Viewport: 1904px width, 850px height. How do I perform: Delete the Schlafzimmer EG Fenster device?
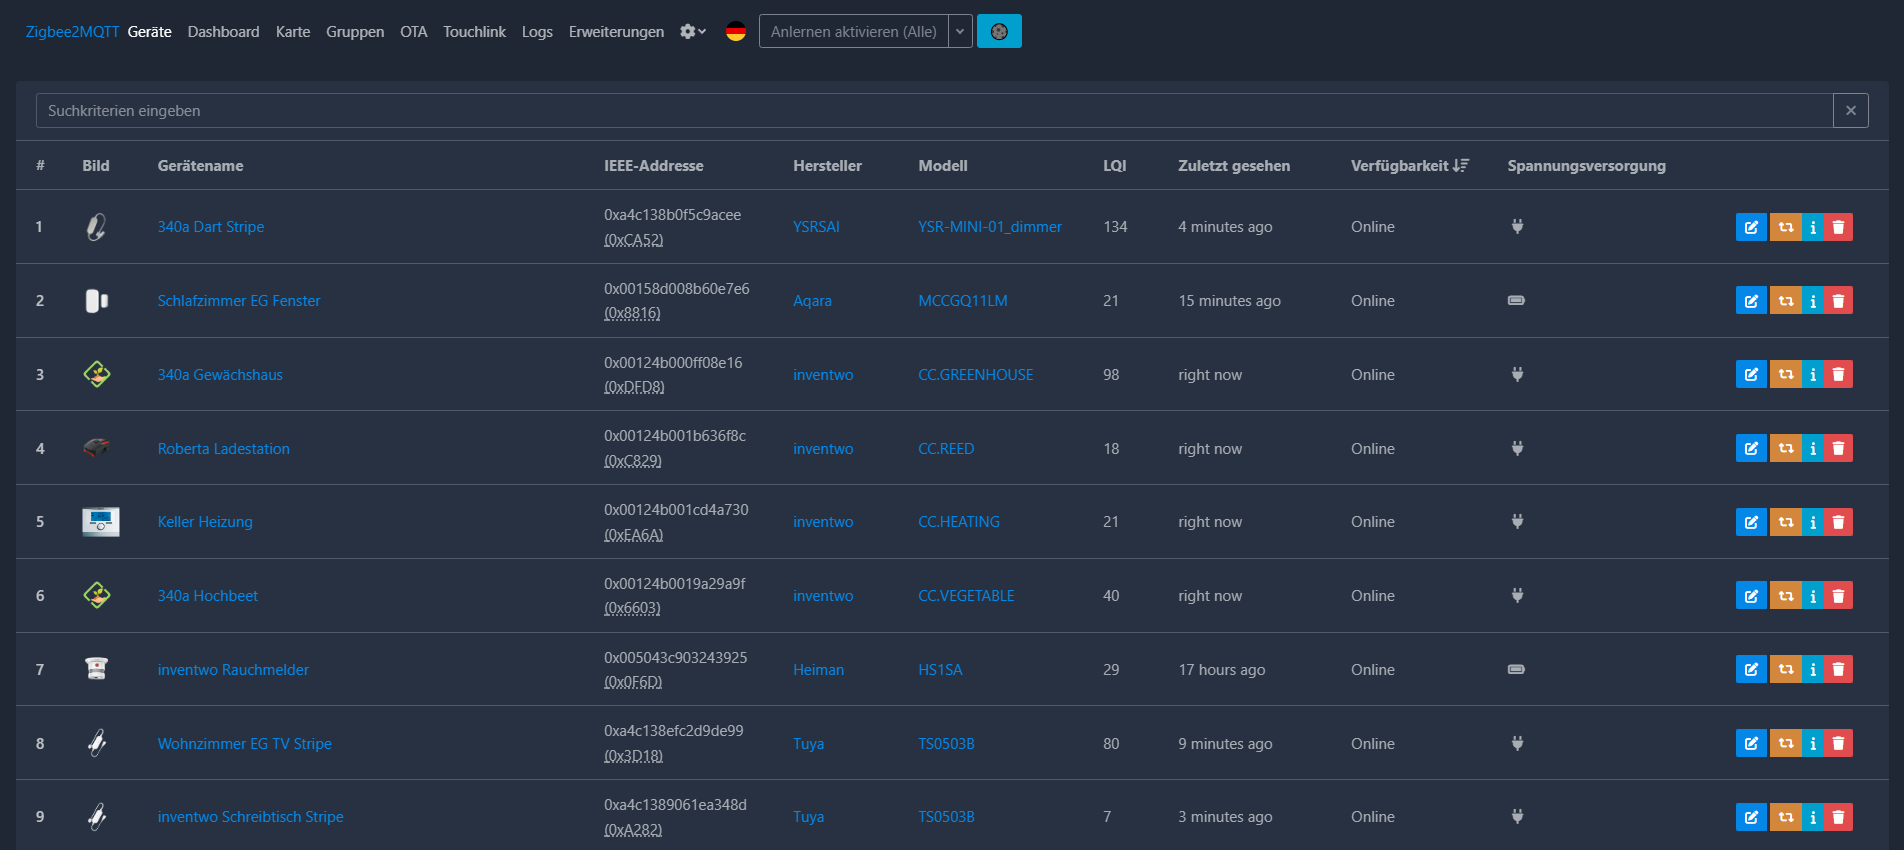point(1838,301)
